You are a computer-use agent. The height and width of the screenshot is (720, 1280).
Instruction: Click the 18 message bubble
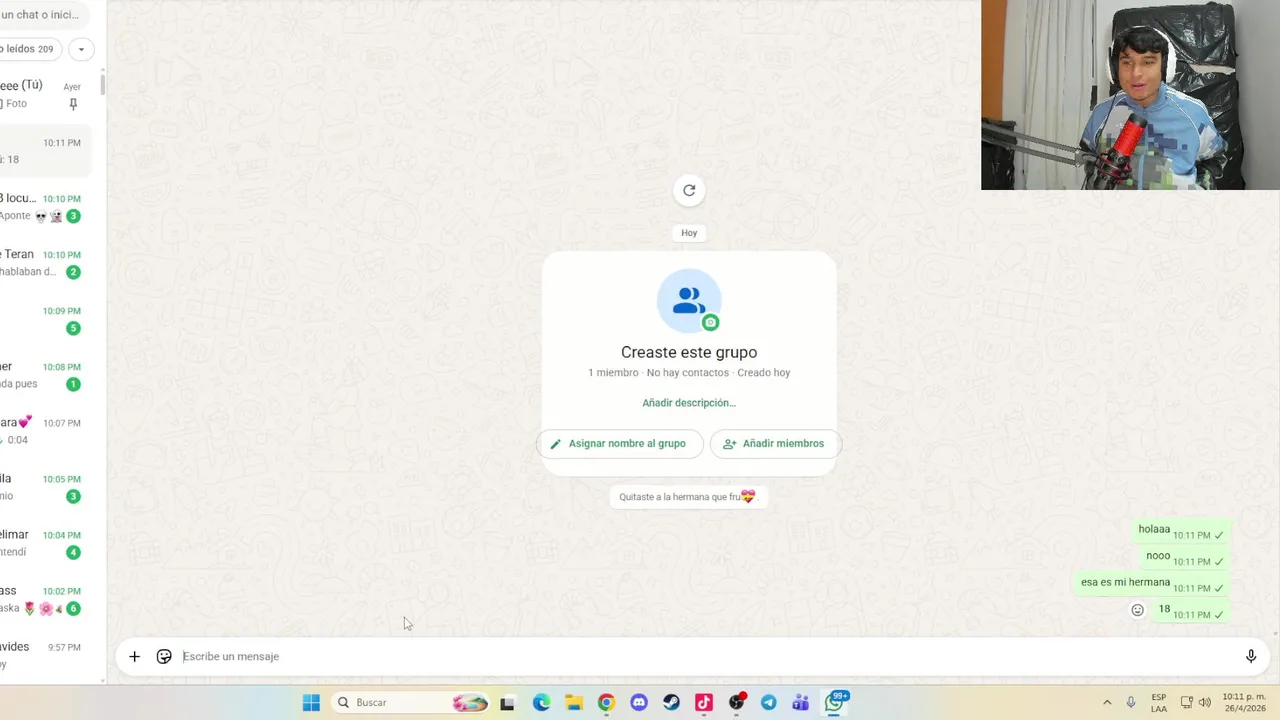1191,610
